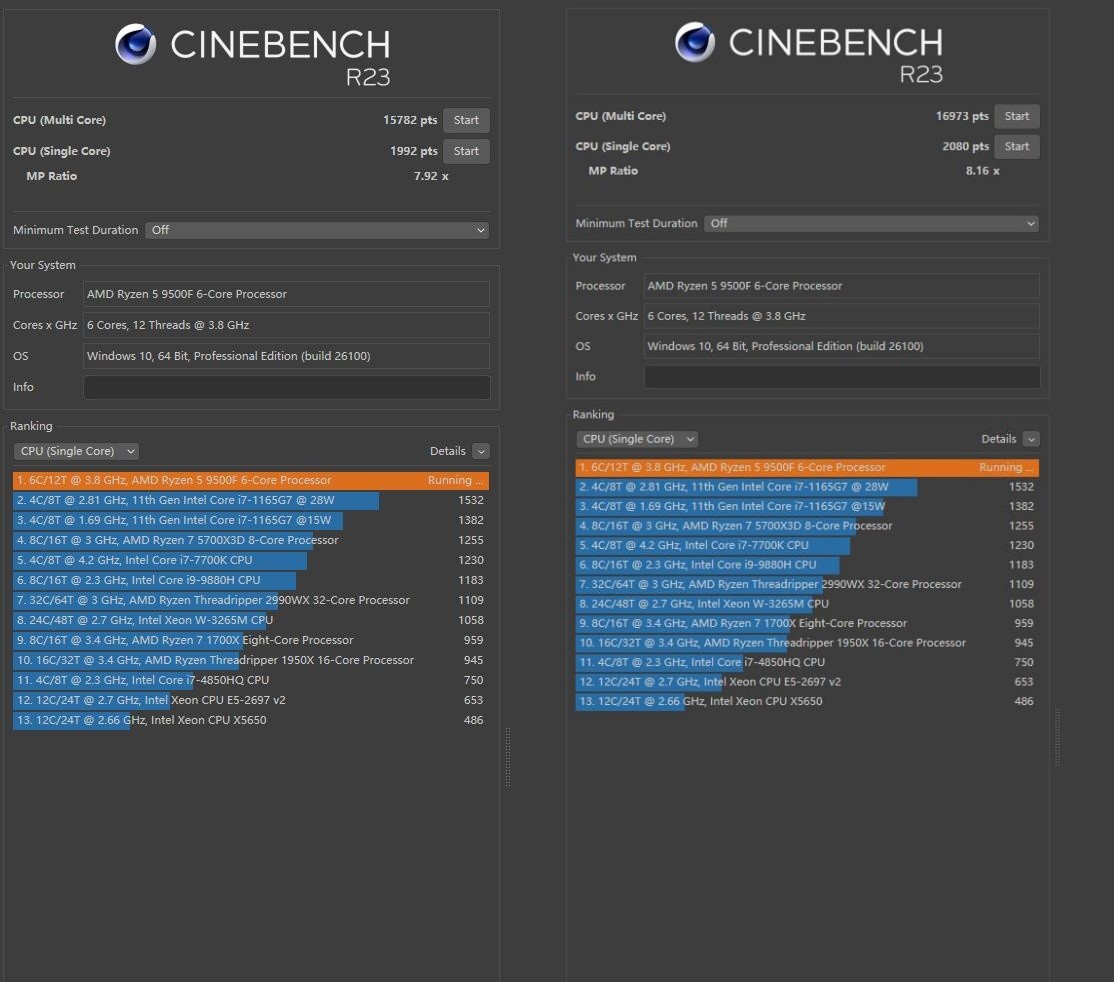Select Ryzen 7 5700X3D row in left window

pos(251,540)
